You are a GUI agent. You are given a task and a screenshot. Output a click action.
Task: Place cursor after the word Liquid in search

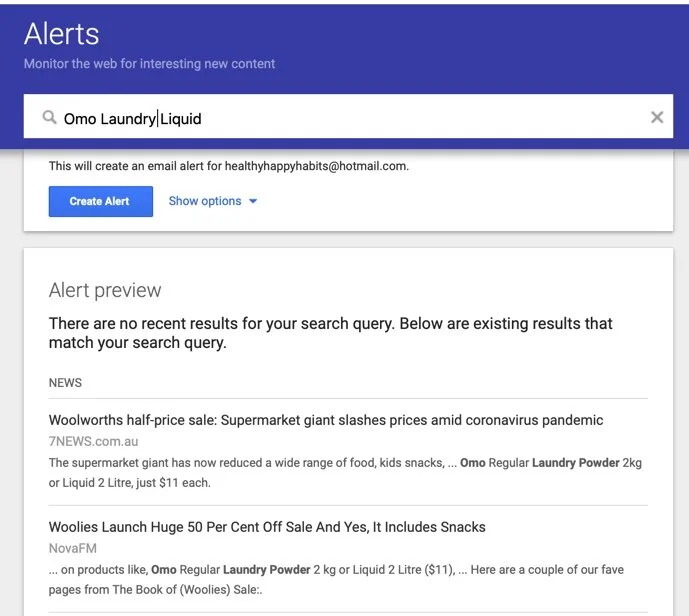click(x=203, y=119)
